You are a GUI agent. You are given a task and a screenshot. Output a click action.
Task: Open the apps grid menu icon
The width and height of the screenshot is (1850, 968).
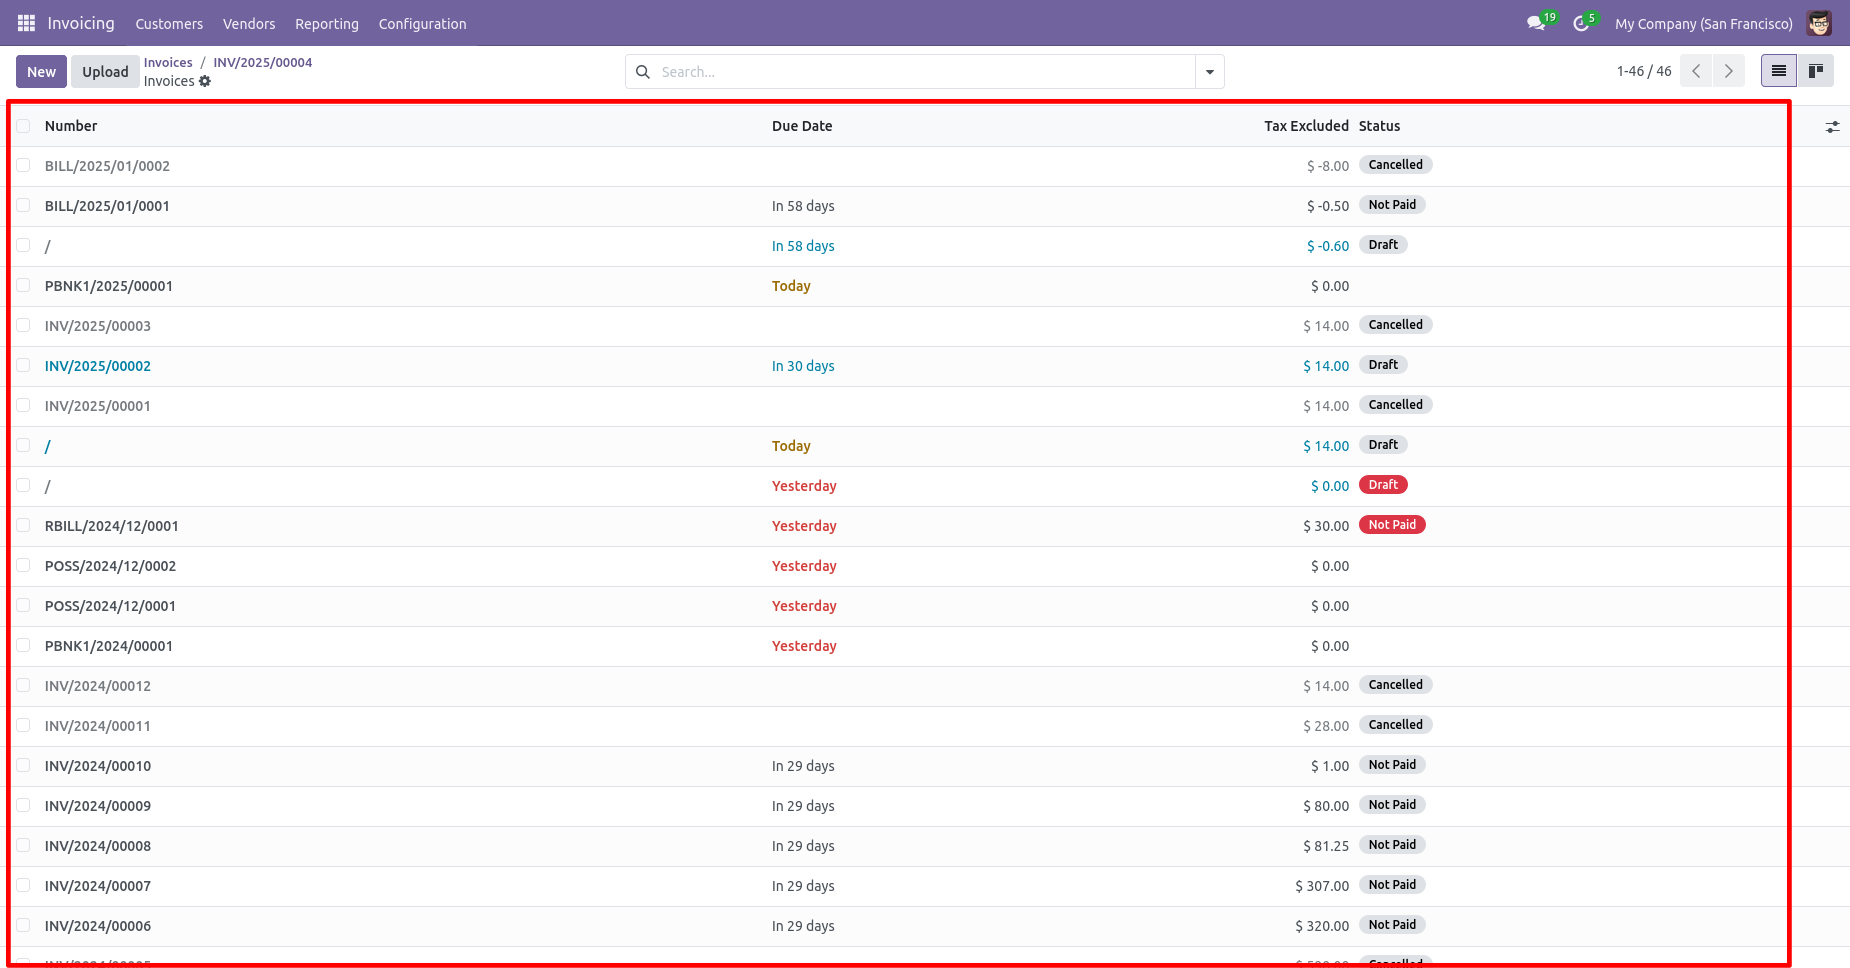[x=26, y=23]
